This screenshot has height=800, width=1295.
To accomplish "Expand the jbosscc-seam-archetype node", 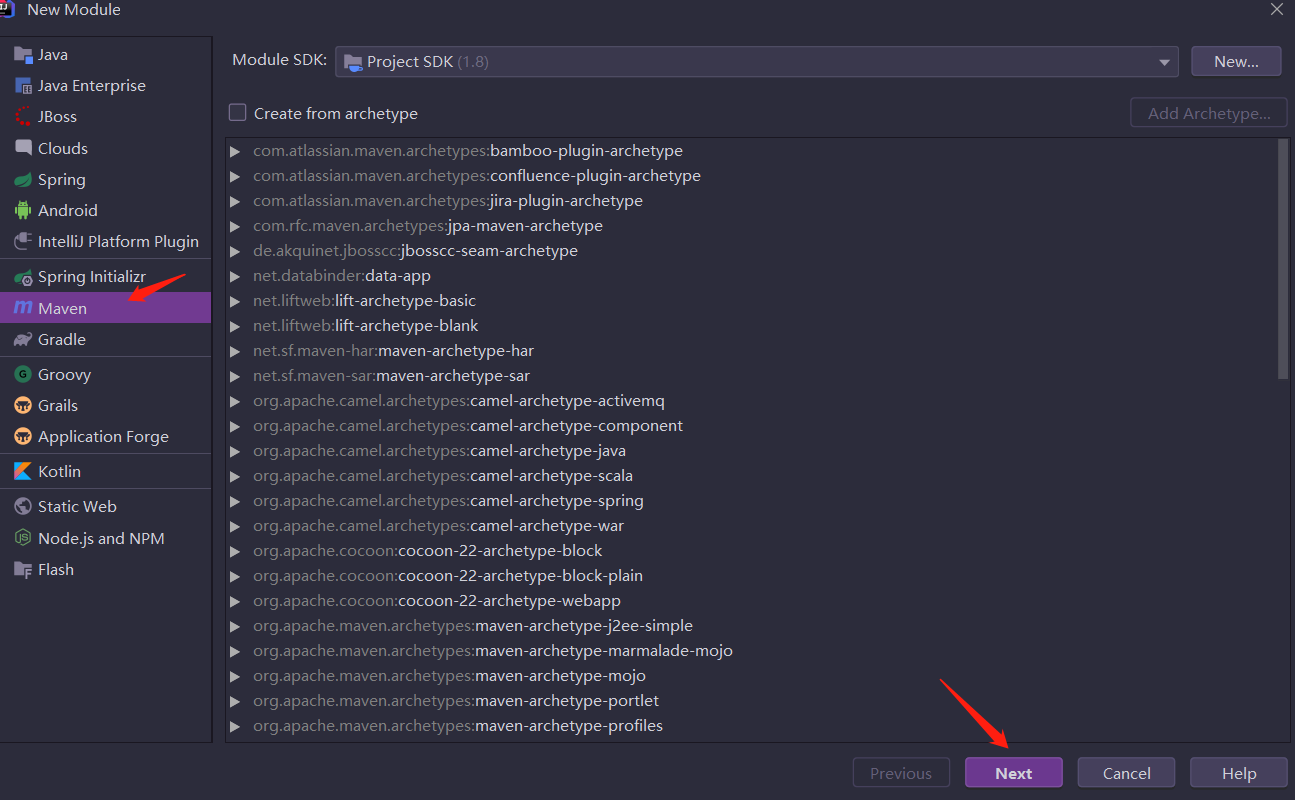I will [235, 251].
